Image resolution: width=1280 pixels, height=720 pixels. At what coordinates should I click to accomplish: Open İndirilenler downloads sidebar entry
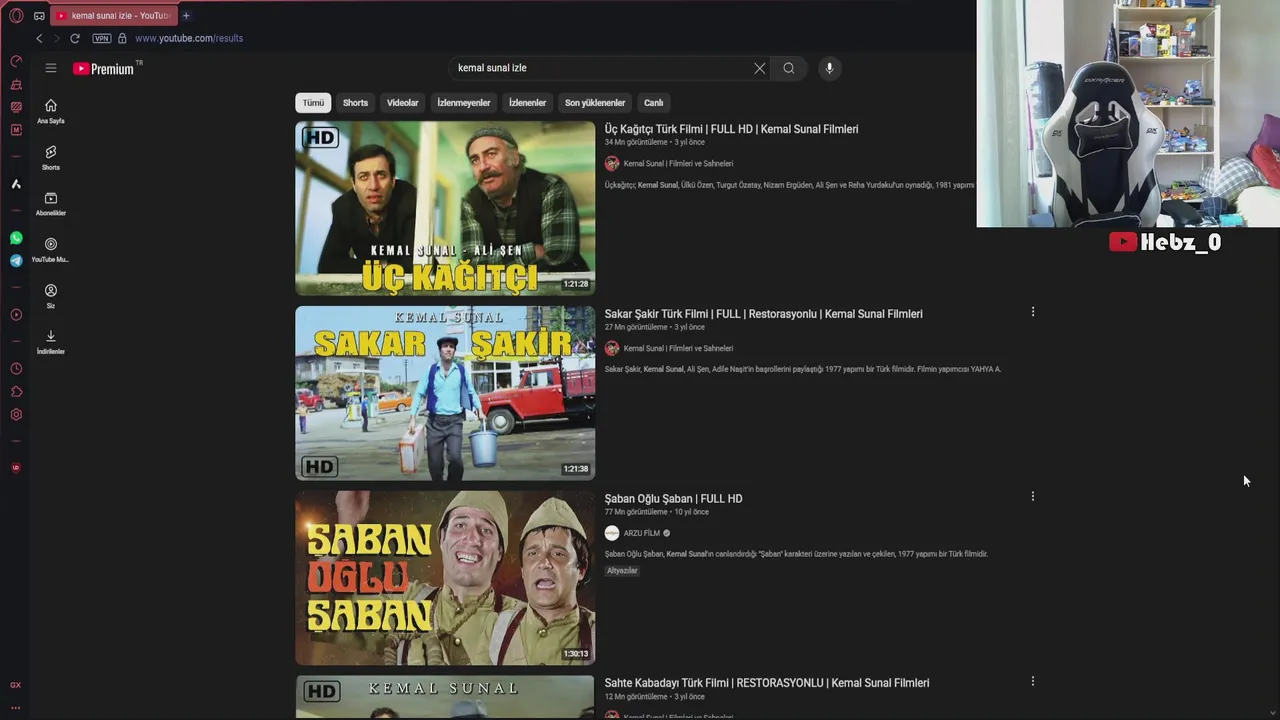51,342
